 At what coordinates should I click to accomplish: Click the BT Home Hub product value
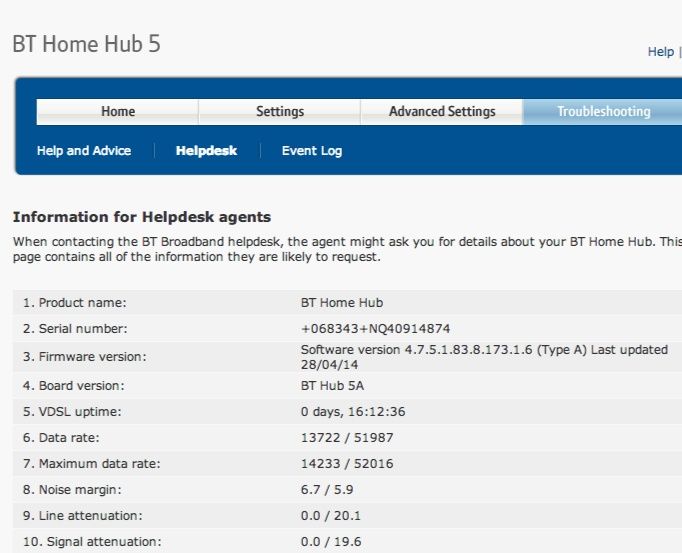coord(342,303)
